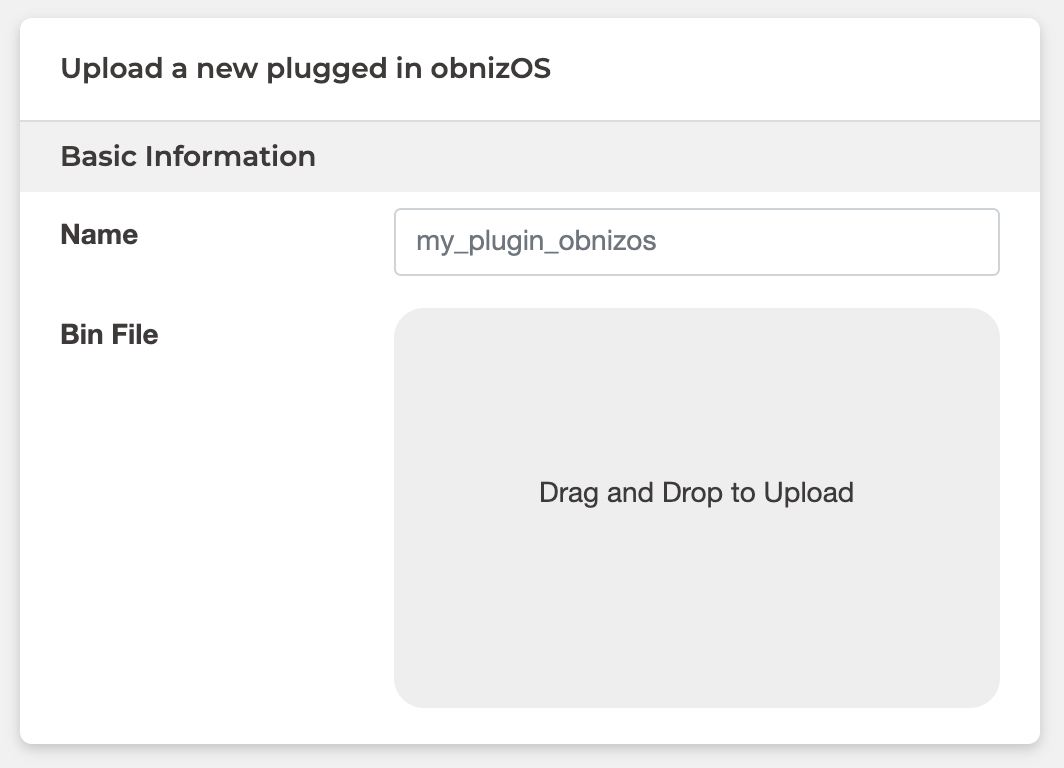Click the Name field label

(x=99, y=235)
